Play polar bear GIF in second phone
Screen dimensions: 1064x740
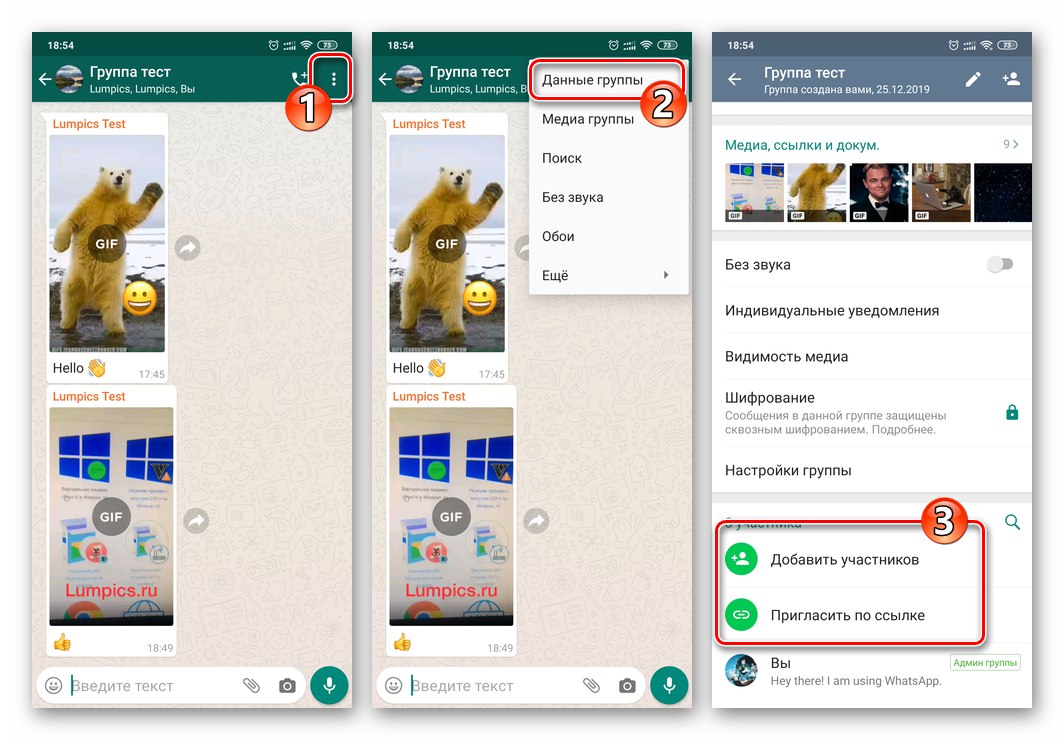pyautogui.click(x=446, y=244)
